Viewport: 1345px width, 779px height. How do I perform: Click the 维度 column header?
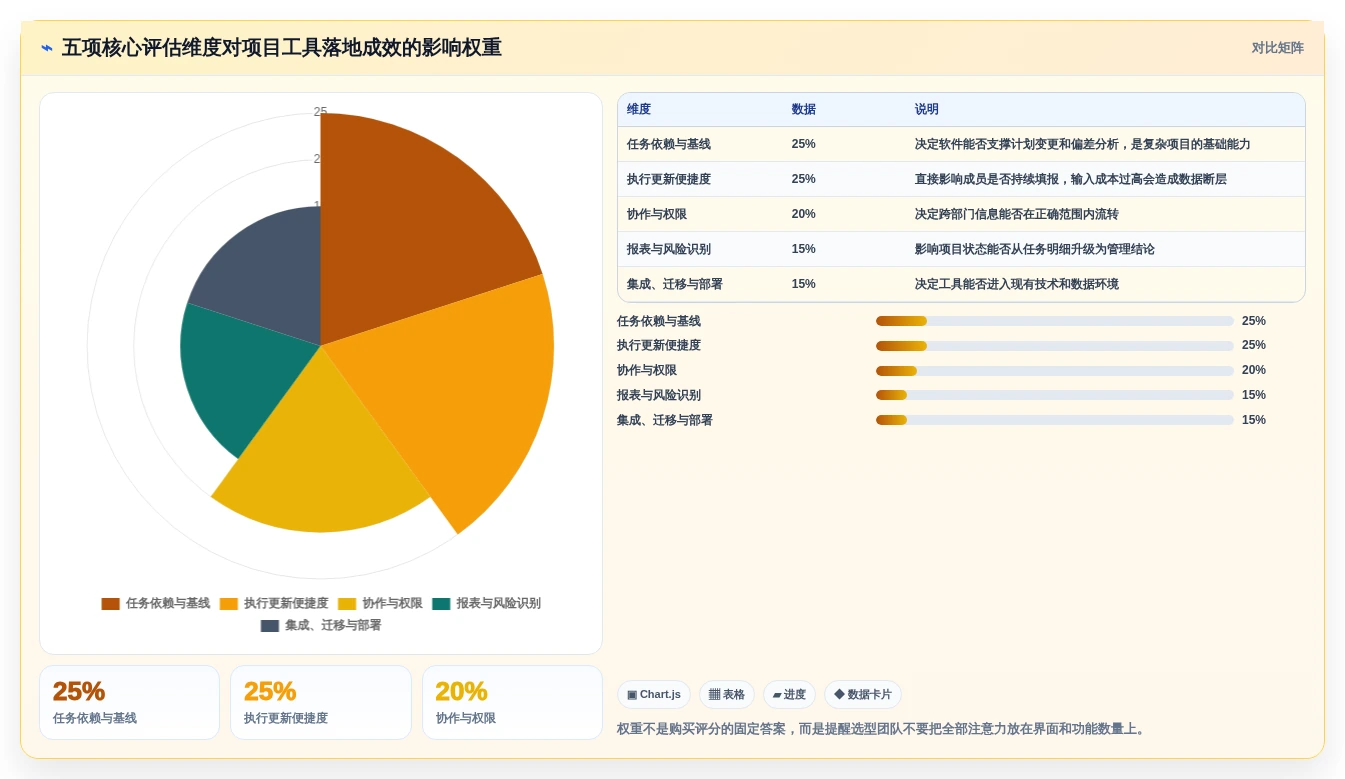pos(639,110)
